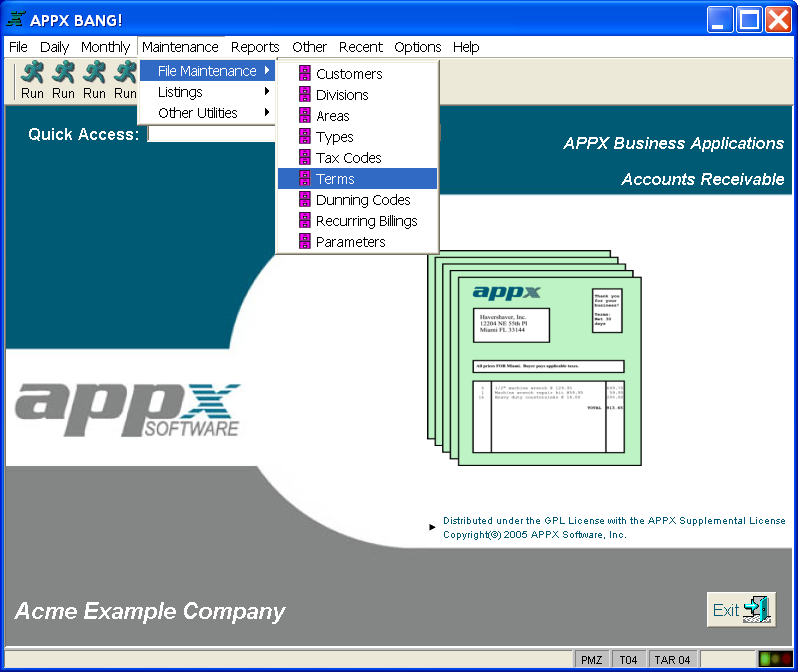Open the Reports menu
798x672 pixels.
click(255, 47)
